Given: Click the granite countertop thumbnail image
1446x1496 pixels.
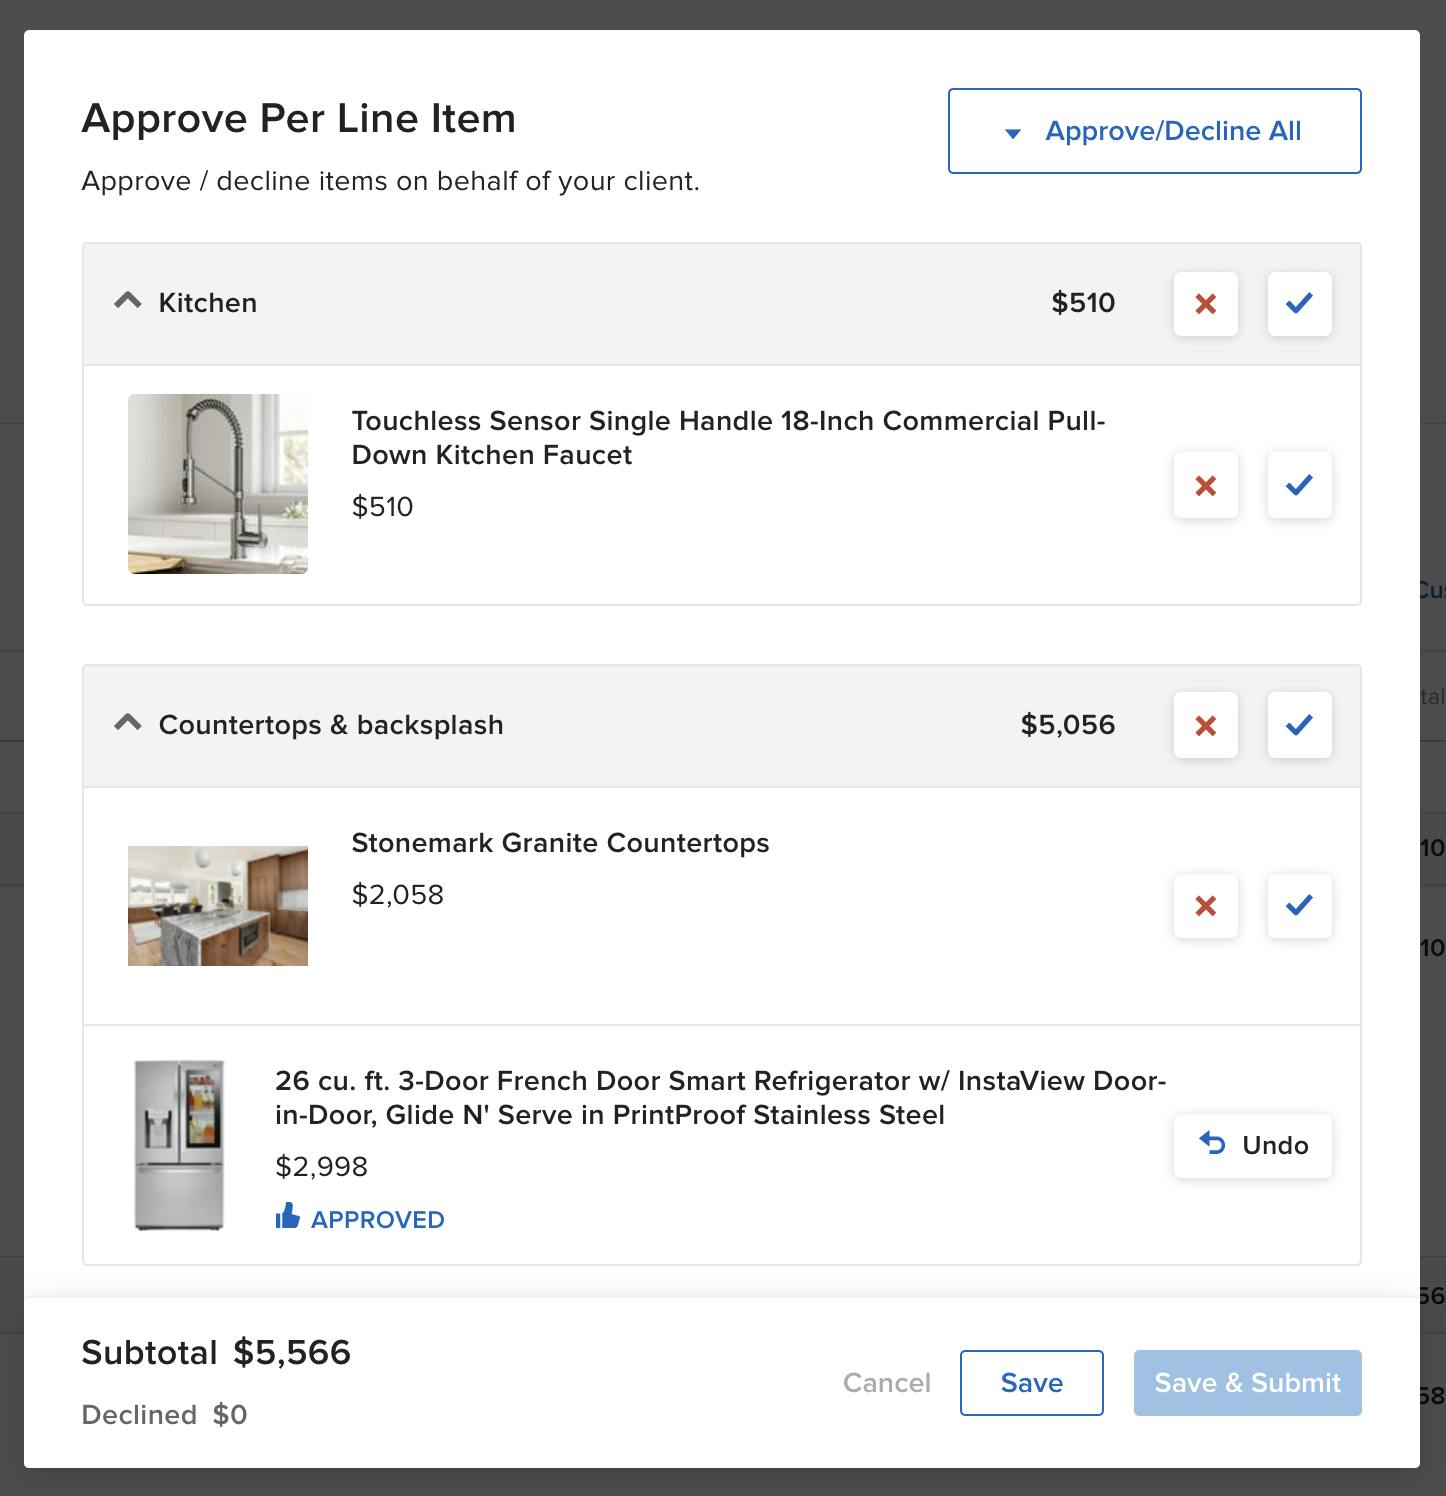Looking at the screenshot, I should (217, 906).
